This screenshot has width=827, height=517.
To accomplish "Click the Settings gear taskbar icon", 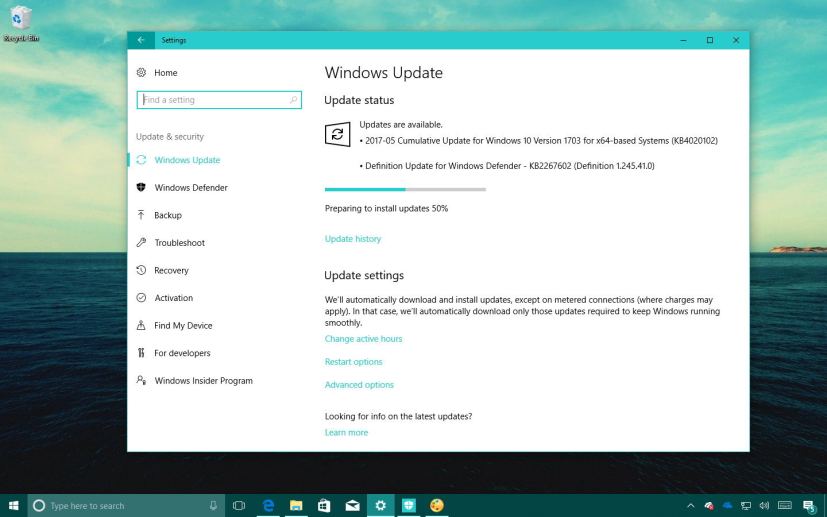I will coord(380,506).
